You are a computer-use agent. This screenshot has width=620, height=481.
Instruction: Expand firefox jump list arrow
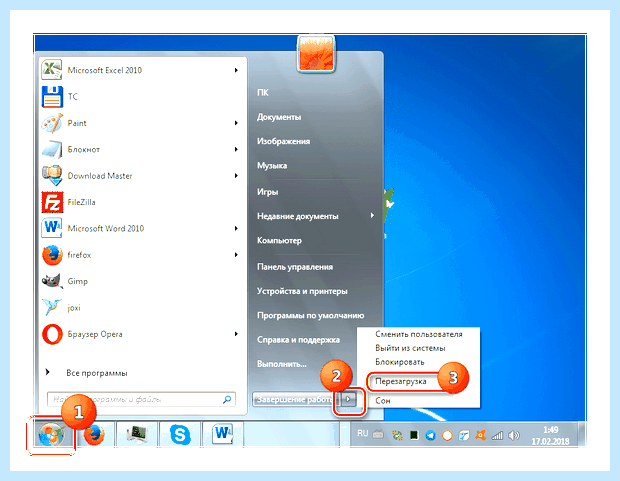236,255
